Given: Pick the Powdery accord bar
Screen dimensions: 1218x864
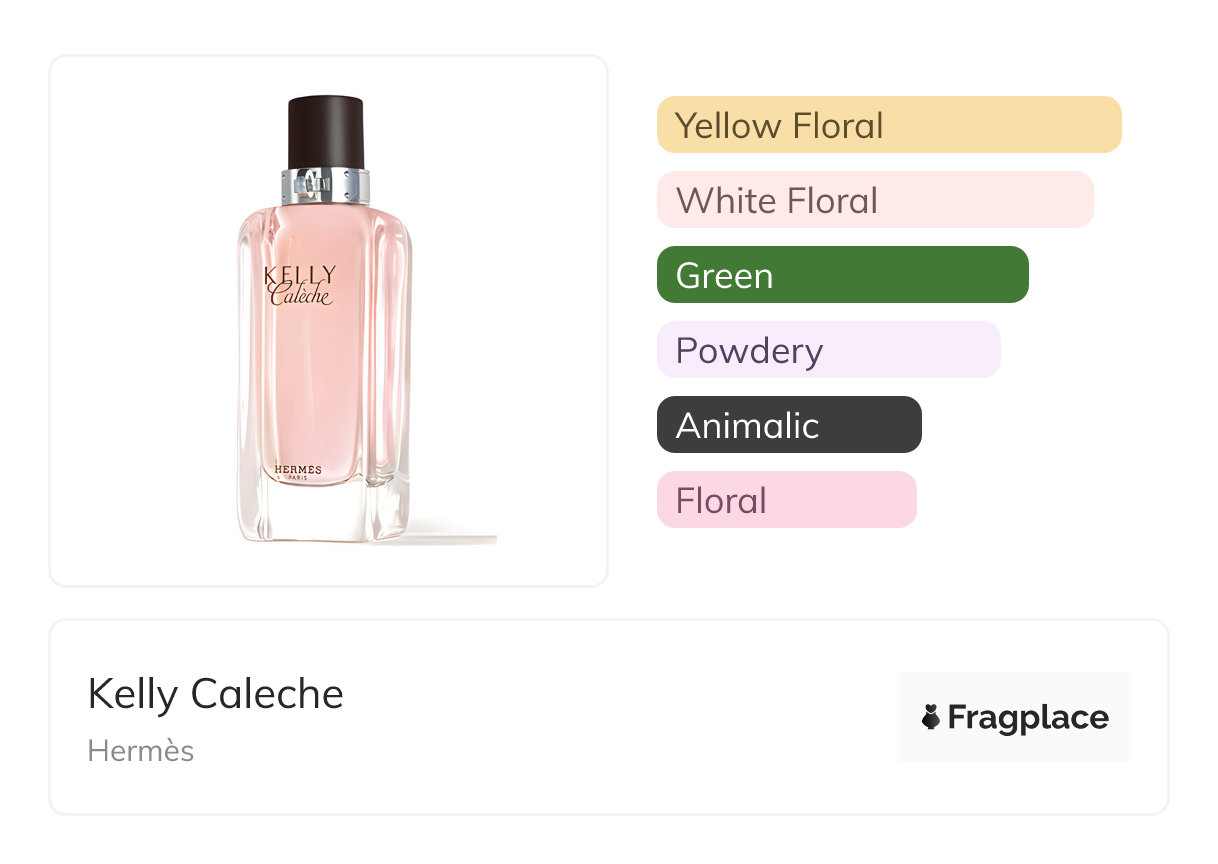Looking at the screenshot, I should coord(828,350).
